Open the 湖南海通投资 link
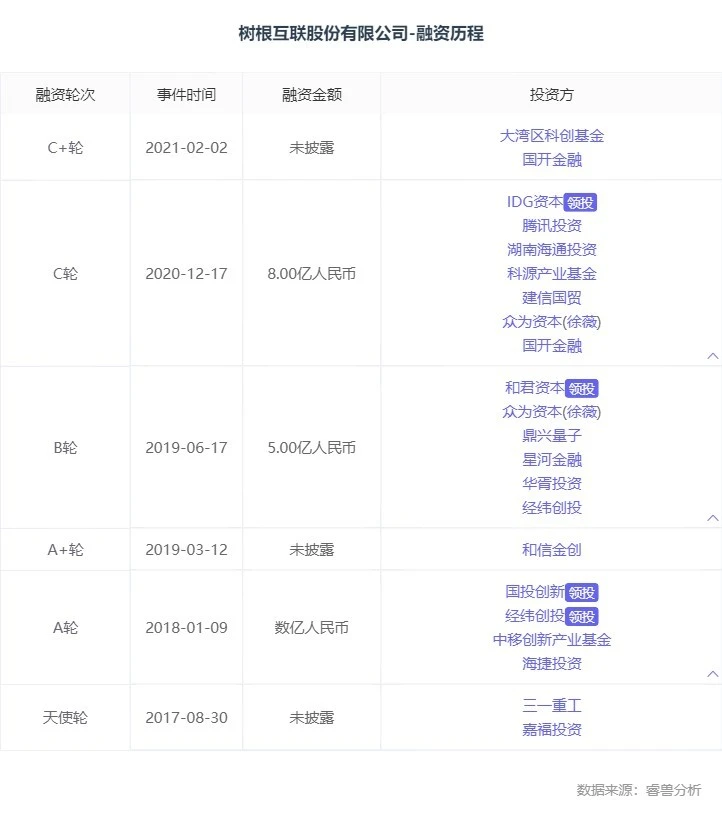This screenshot has height=828, width=722. (x=552, y=250)
